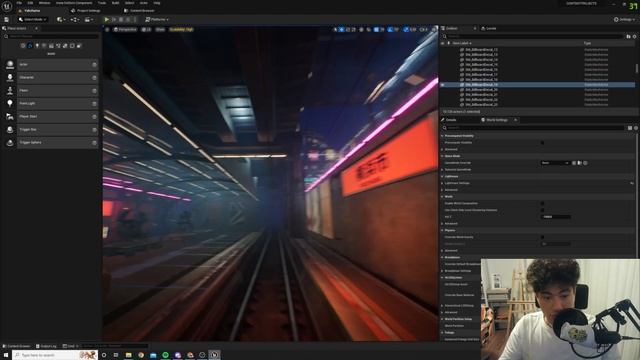Select the Lights category icon in Place Actors
The width and height of the screenshot is (640, 360).
point(37,46)
